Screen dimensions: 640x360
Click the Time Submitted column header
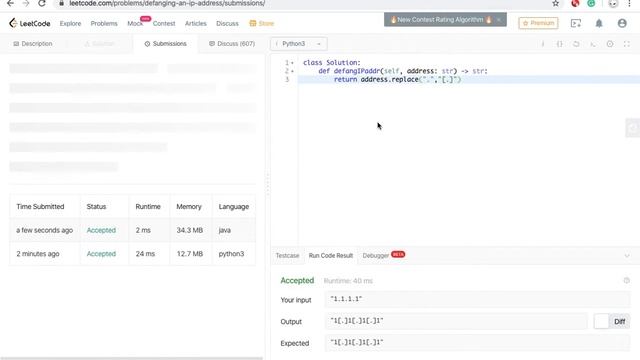(x=40, y=207)
